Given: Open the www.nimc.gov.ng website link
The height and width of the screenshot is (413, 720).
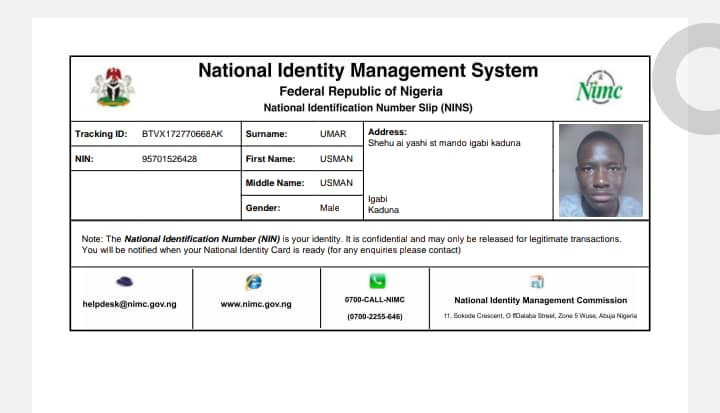Looking at the screenshot, I should pos(256,304).
